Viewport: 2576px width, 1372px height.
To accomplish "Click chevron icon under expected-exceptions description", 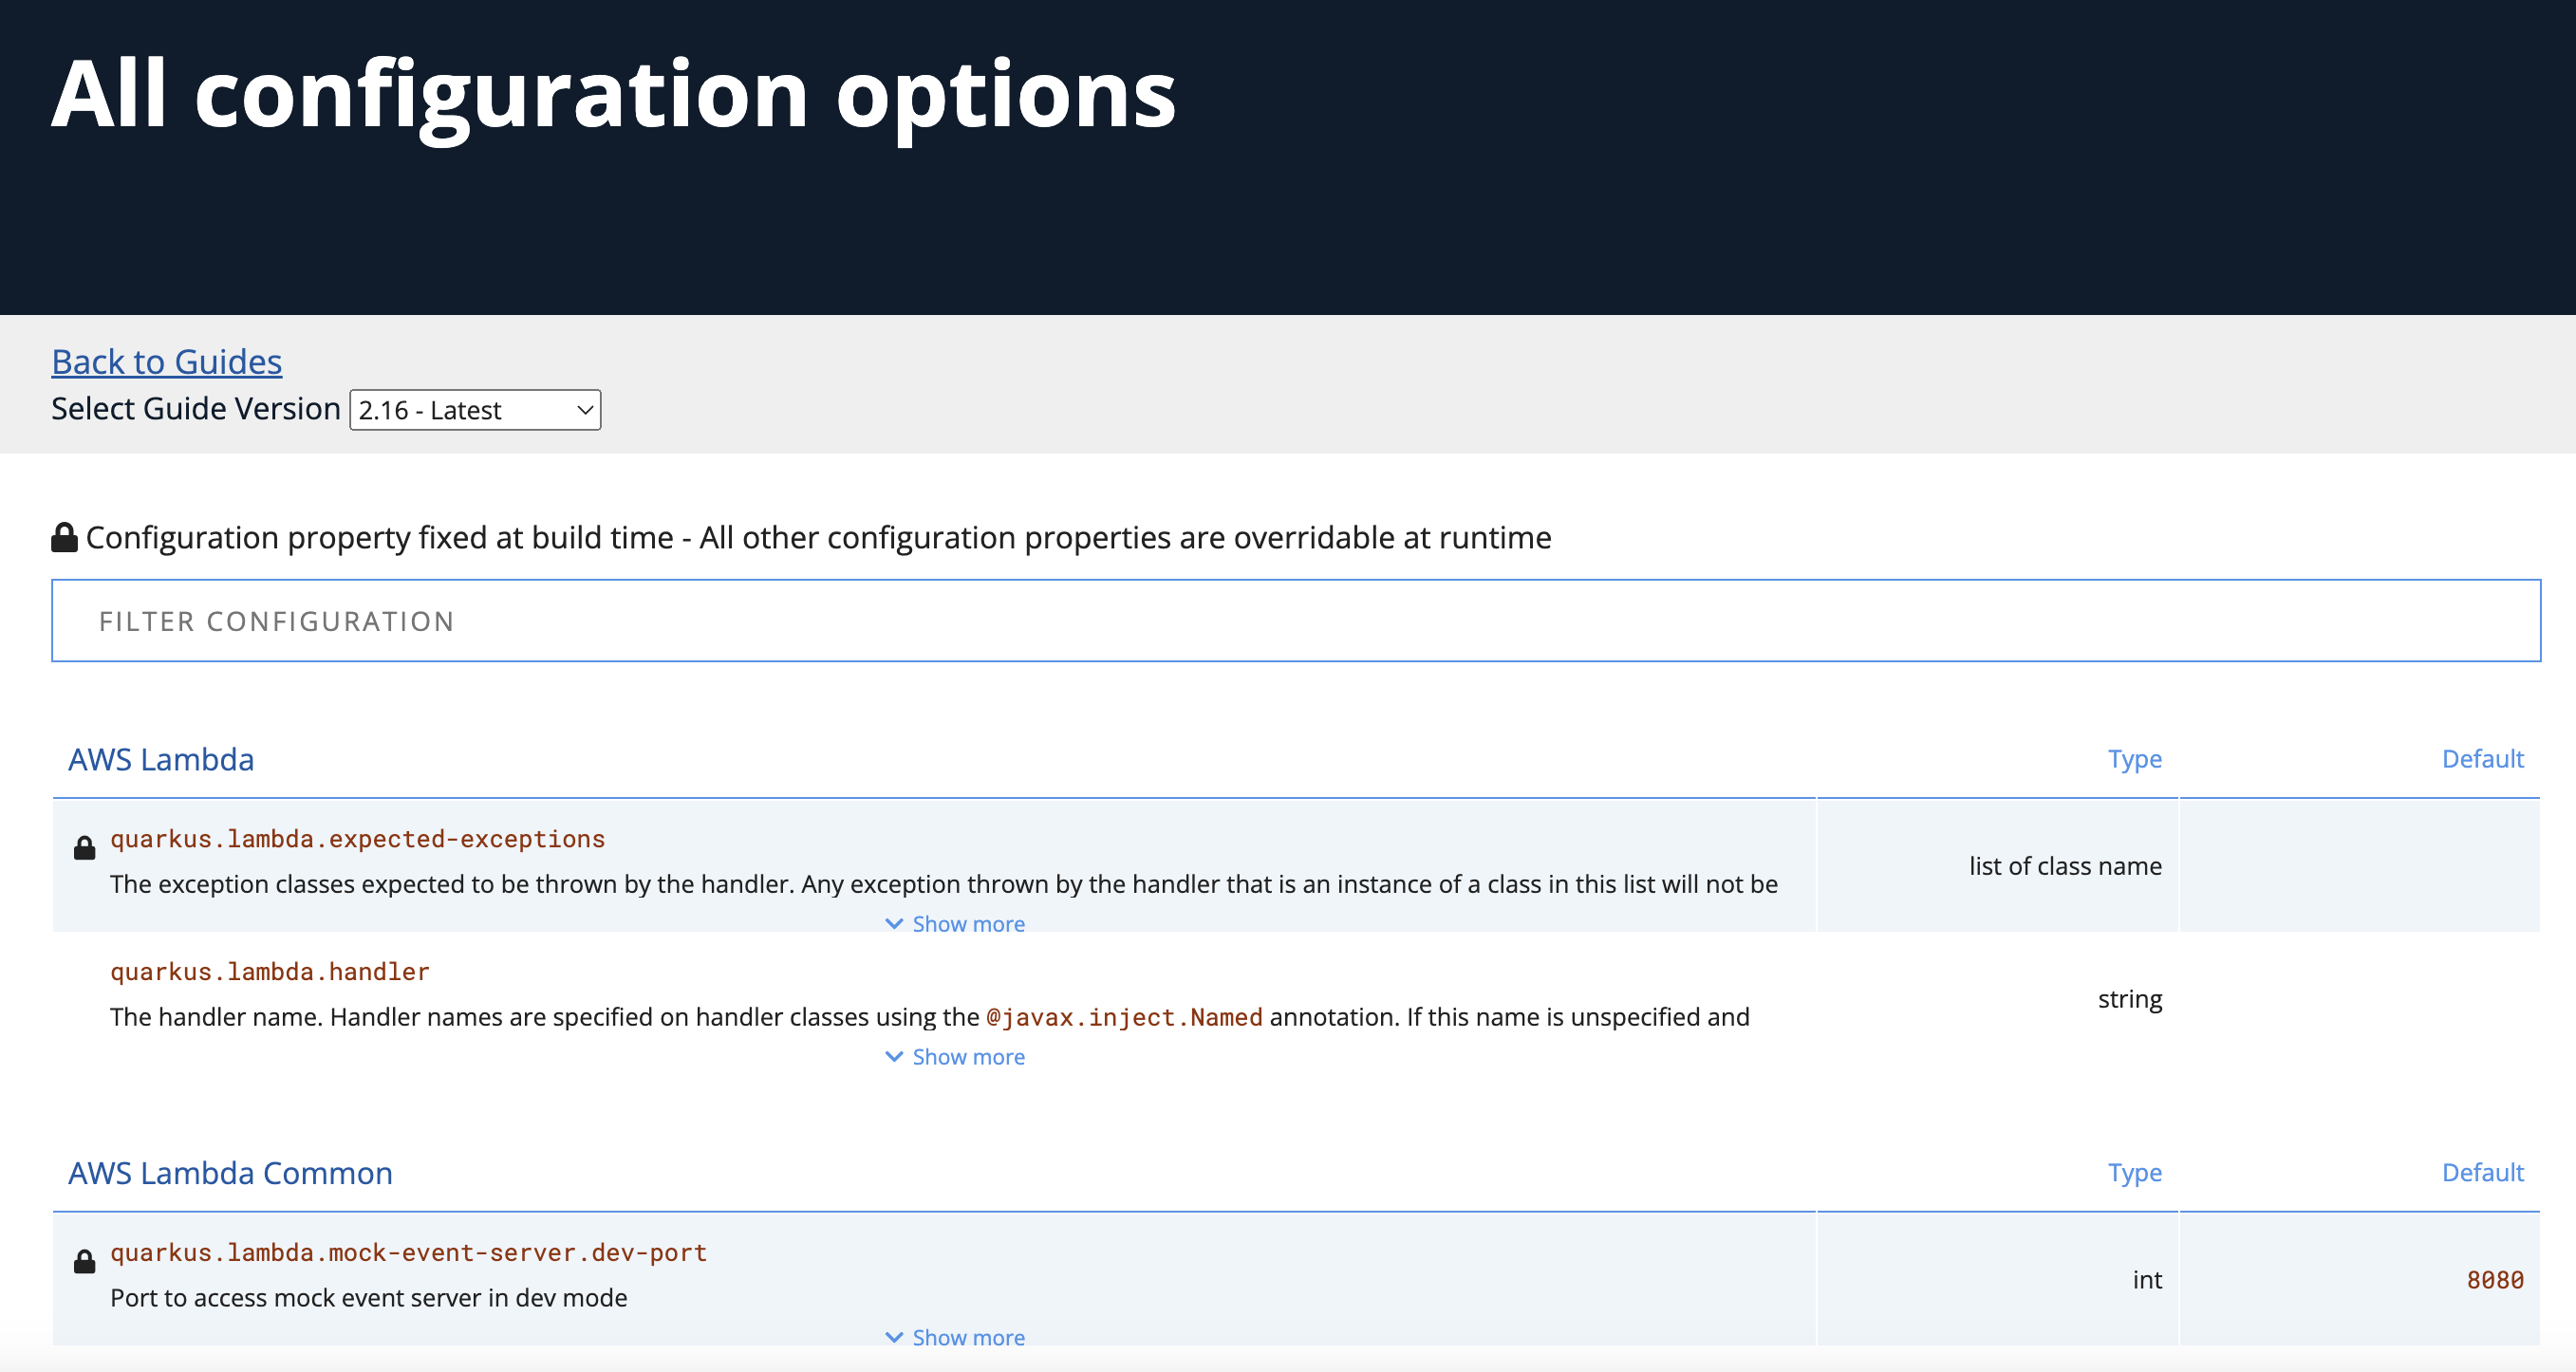I will 894,923.
